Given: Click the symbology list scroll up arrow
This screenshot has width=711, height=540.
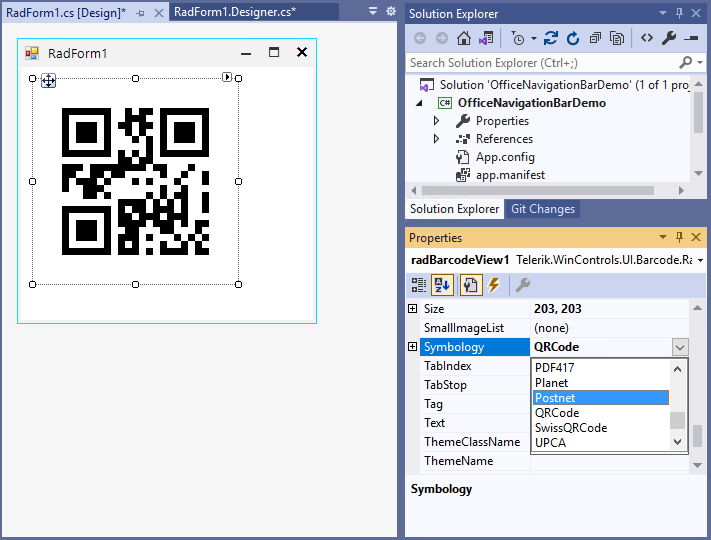Looking at the screenshot, I should [x=677, y=369].
